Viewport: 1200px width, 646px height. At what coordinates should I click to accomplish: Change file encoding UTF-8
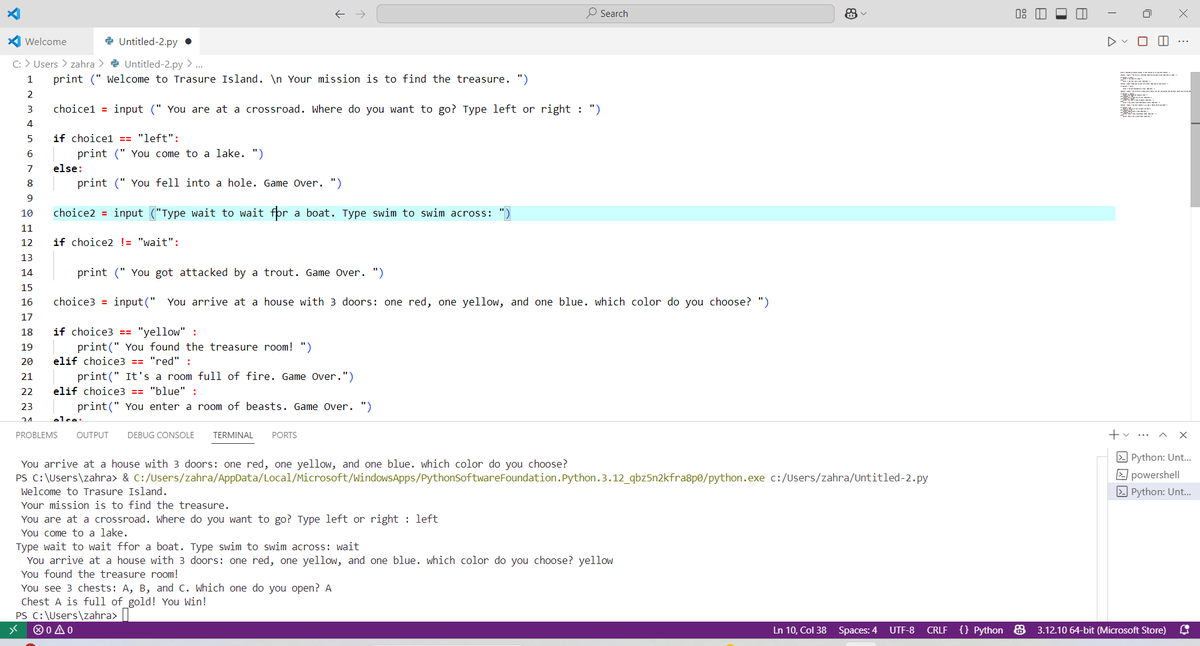point(903,631)
